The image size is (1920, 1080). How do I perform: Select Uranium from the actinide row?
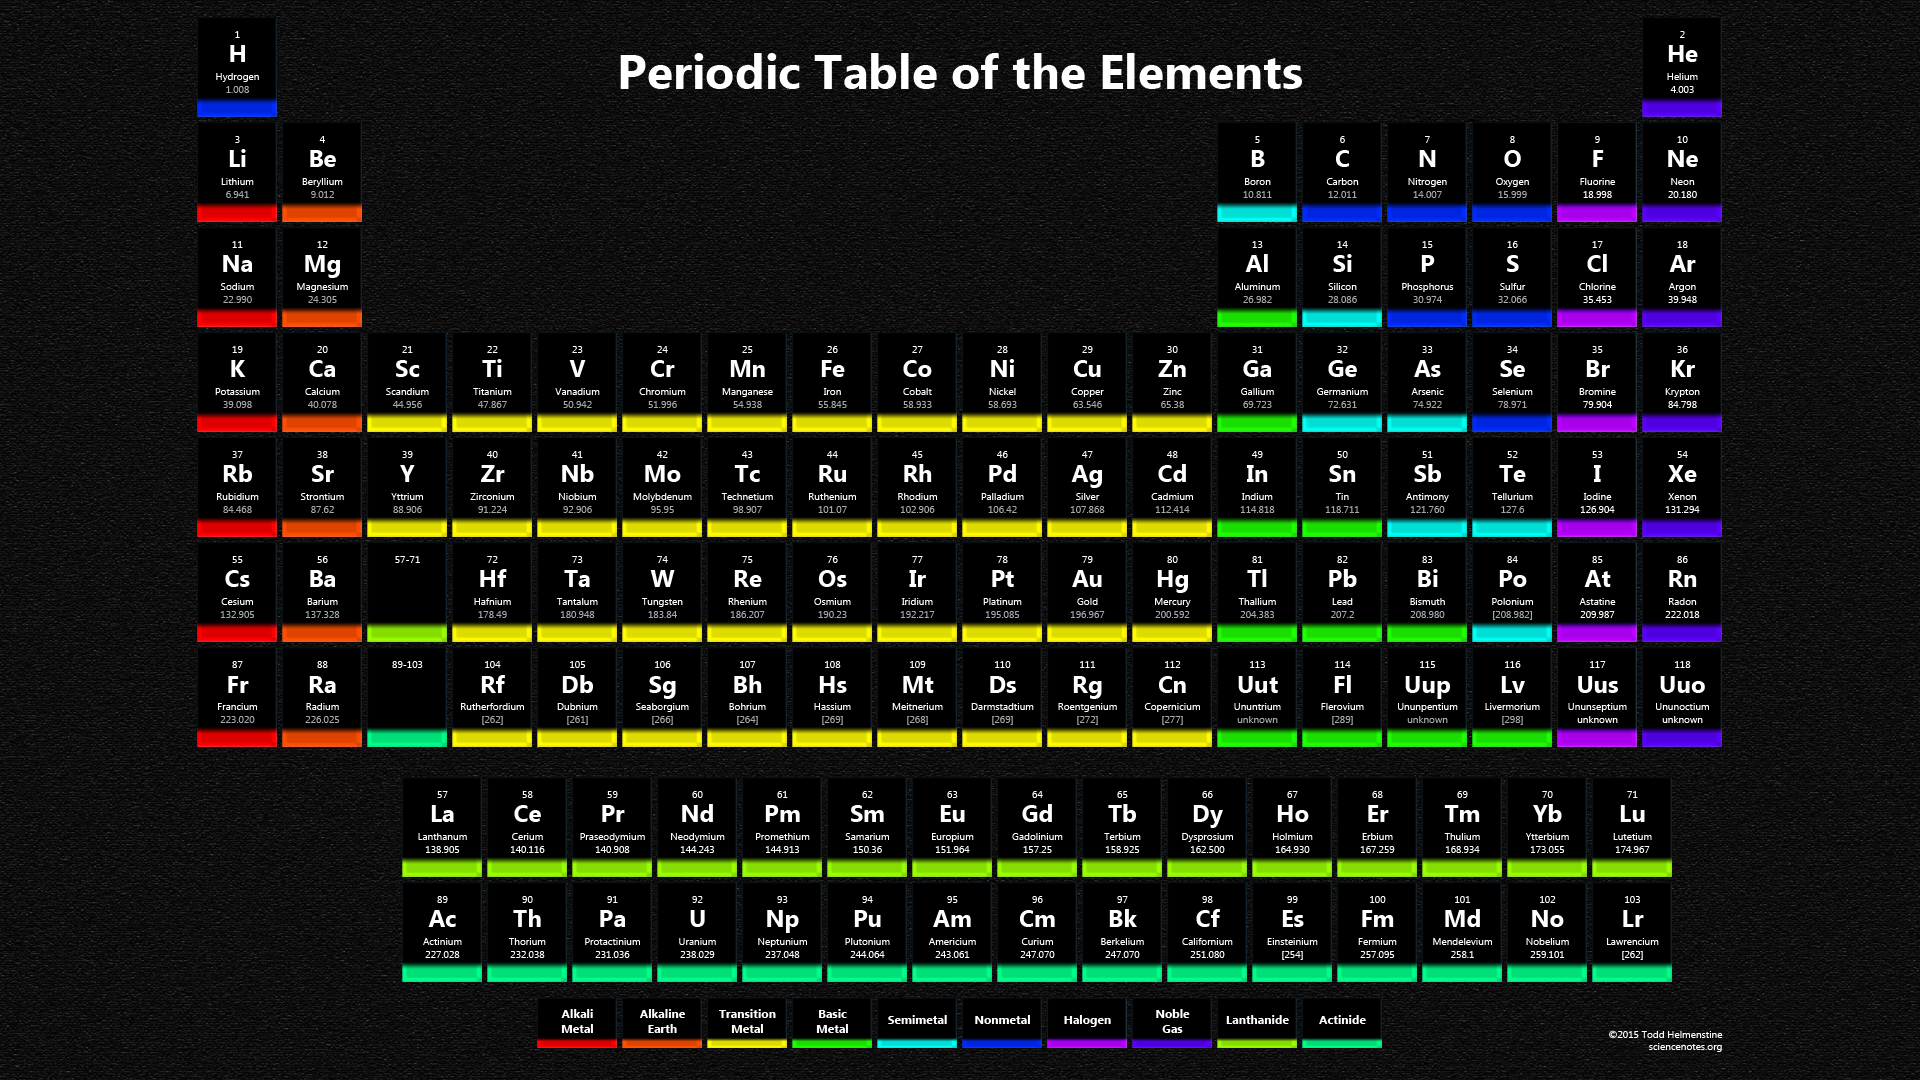[697, 930]
